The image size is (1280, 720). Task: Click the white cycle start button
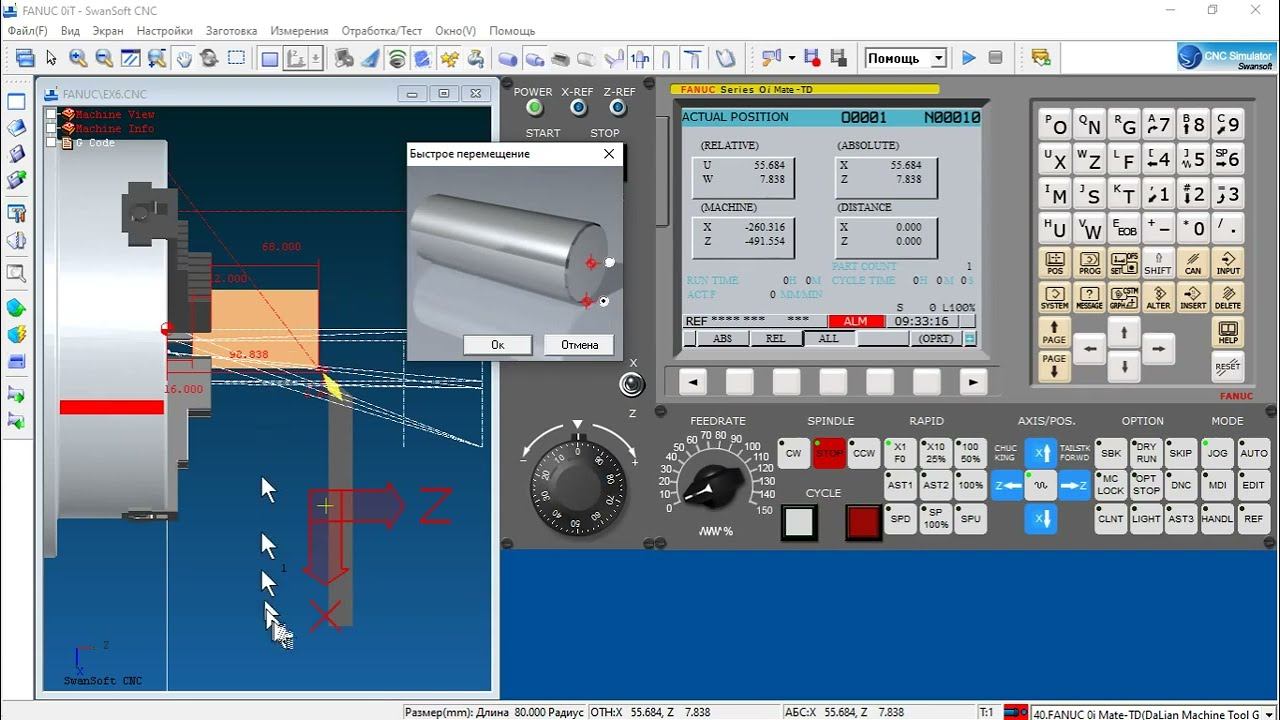tap(799, 523)
